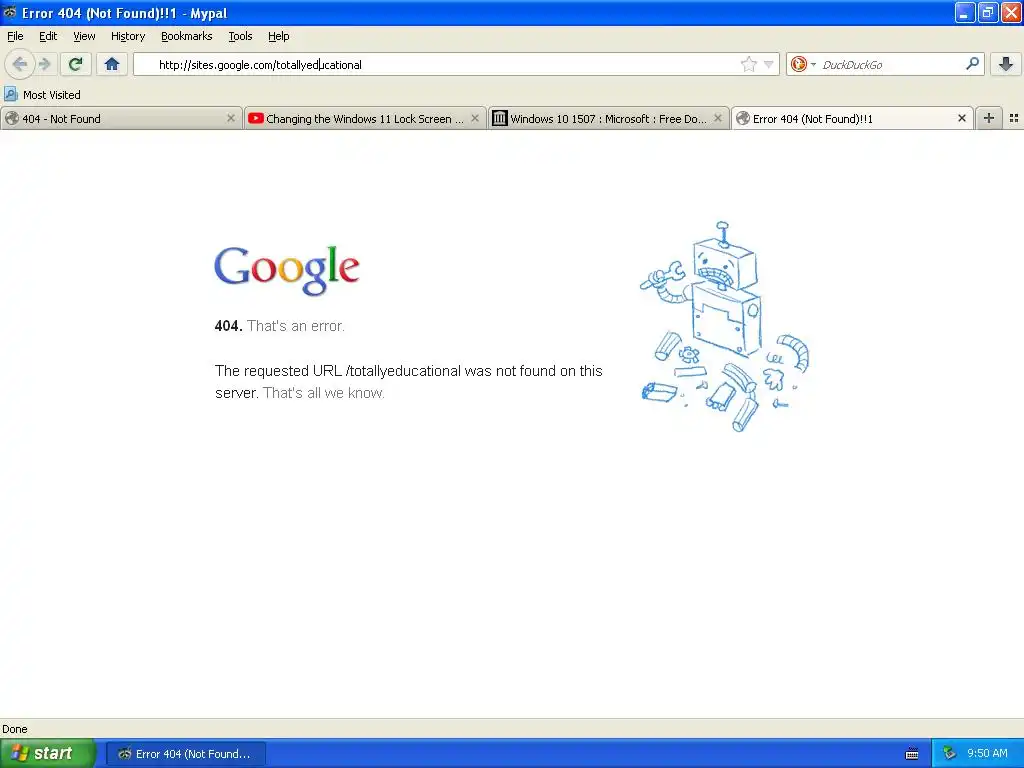Click the Google logo

click(x=287, y=270)
